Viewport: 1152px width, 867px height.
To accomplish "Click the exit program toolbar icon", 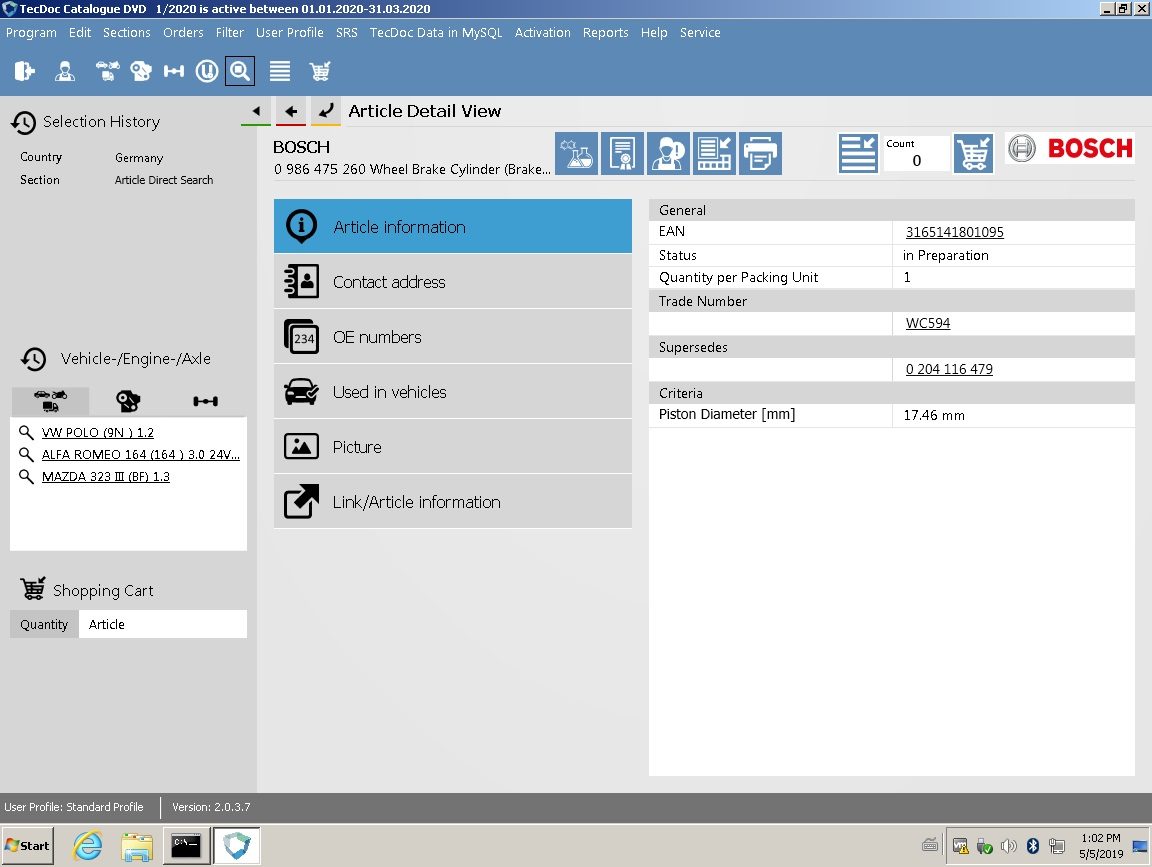I will click(x=24, y=71).
